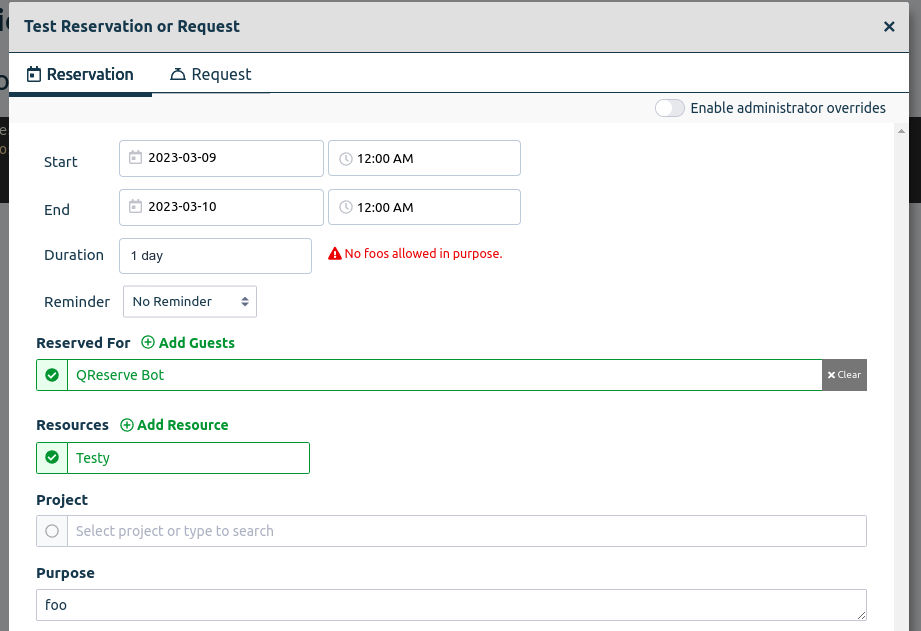This screenshot has height=631, width=921.
Task: Click the Request tab bell icon
Action: (177, 74)
